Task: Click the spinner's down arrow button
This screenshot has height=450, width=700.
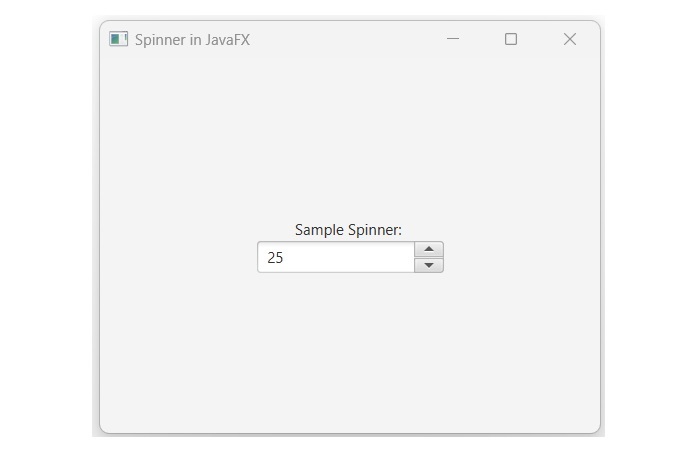Action: point(428,265)
